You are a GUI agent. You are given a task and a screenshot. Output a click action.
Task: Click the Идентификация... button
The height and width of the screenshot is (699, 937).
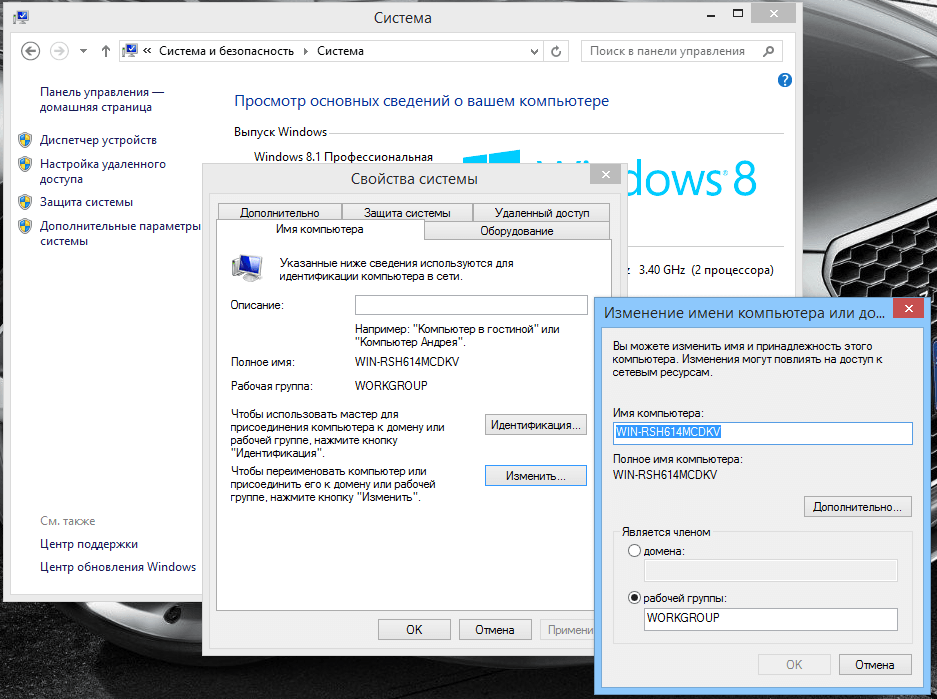coord(535,425)
